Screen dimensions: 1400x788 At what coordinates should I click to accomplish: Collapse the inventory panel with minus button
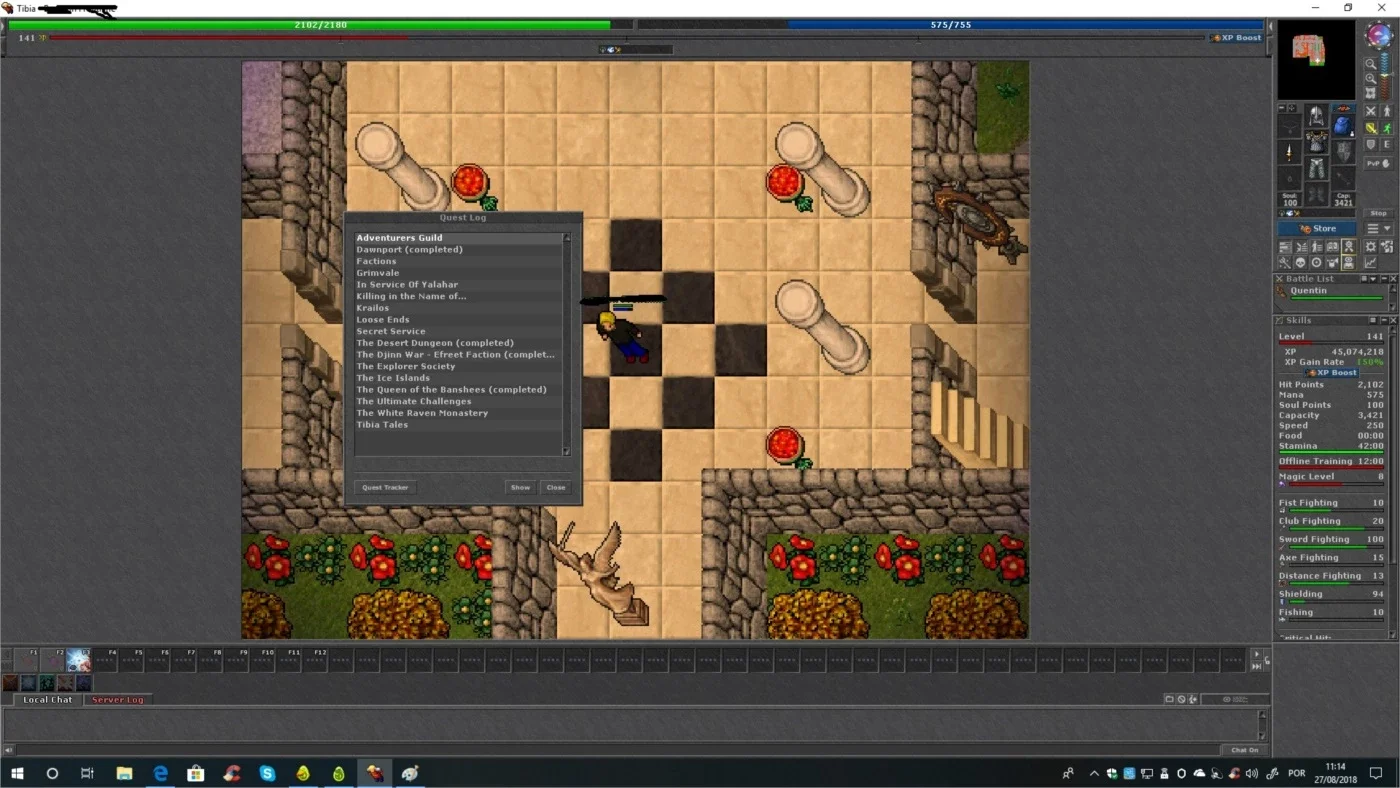[1282, 108]
